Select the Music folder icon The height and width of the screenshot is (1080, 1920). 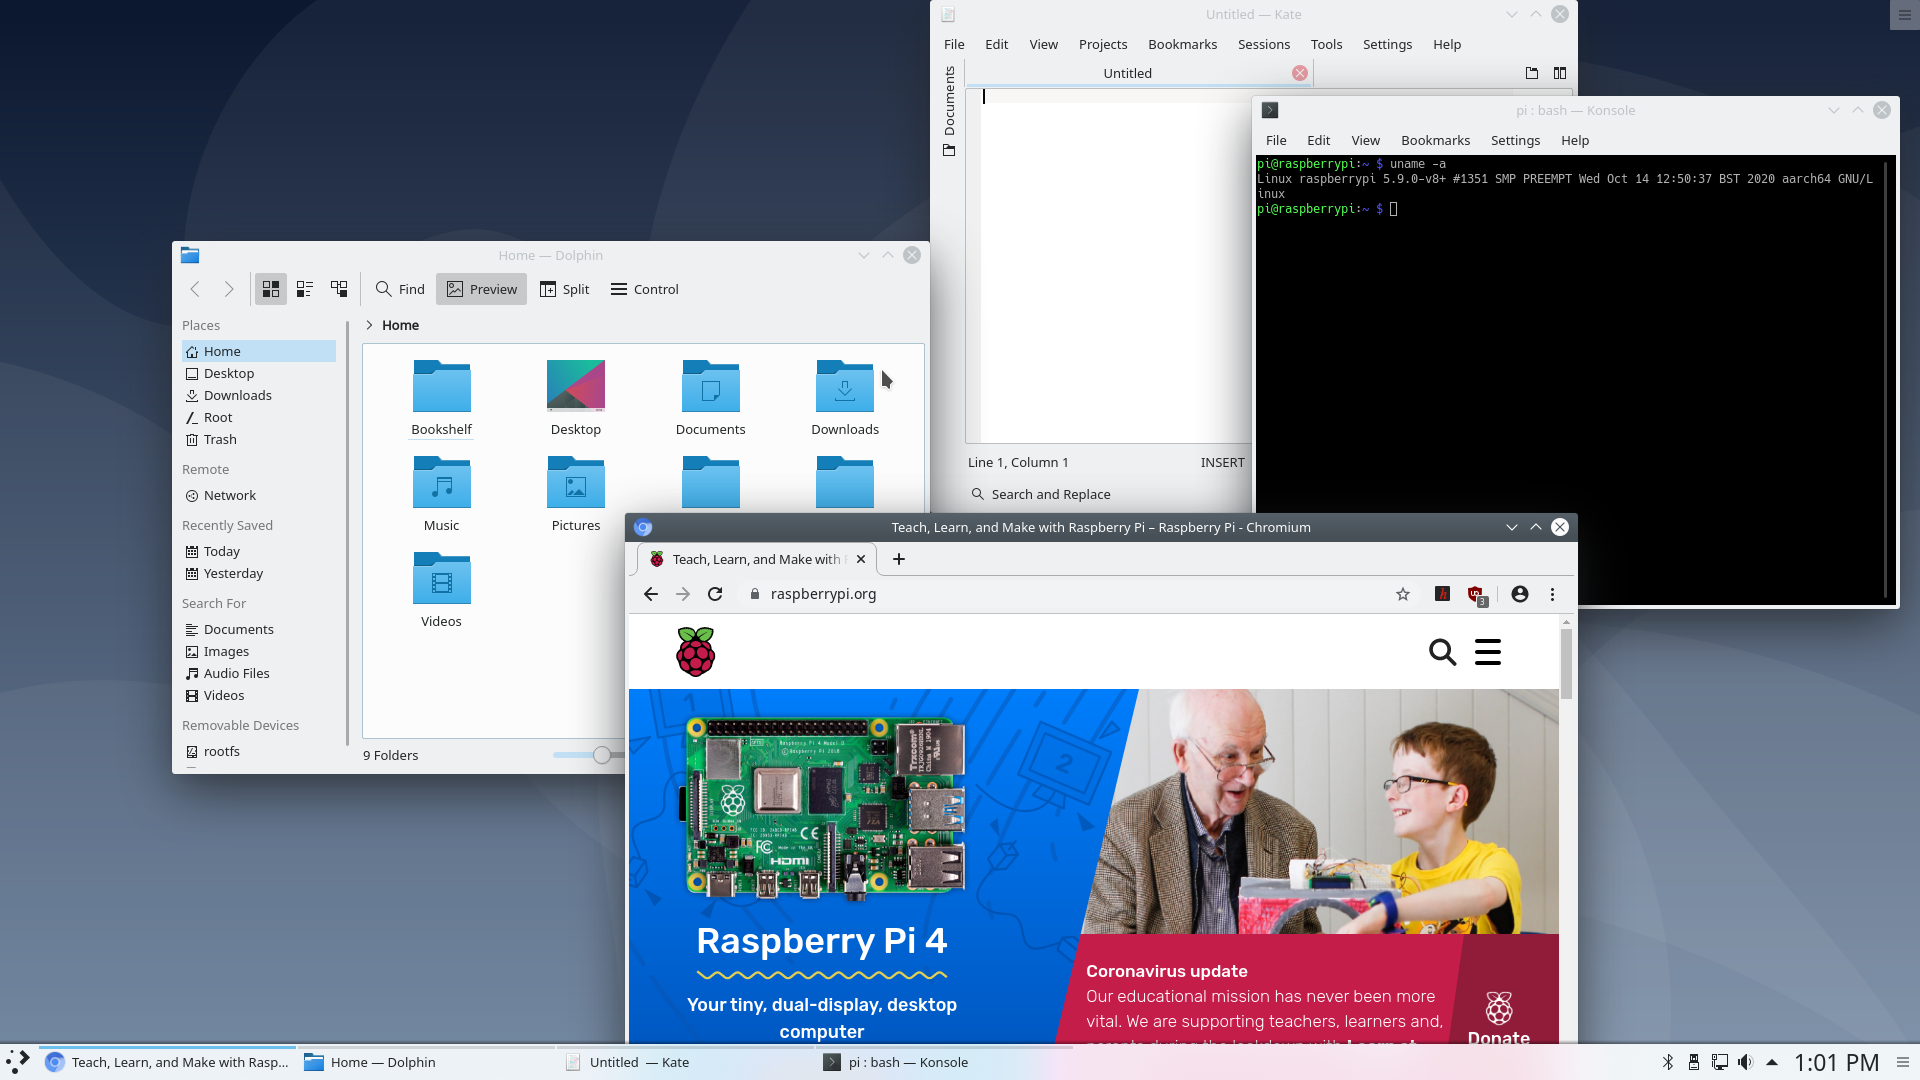pos(441,482)
